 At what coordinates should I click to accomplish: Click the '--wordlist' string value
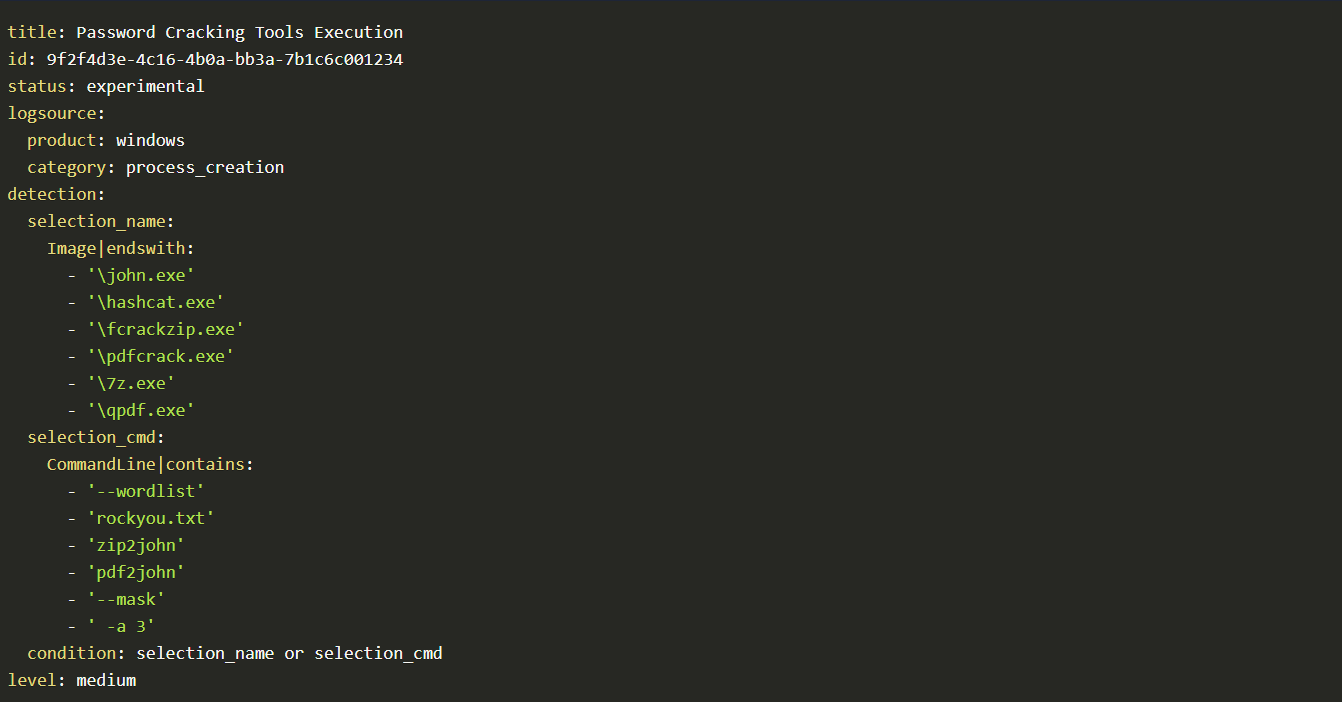[x=145, y=491]
